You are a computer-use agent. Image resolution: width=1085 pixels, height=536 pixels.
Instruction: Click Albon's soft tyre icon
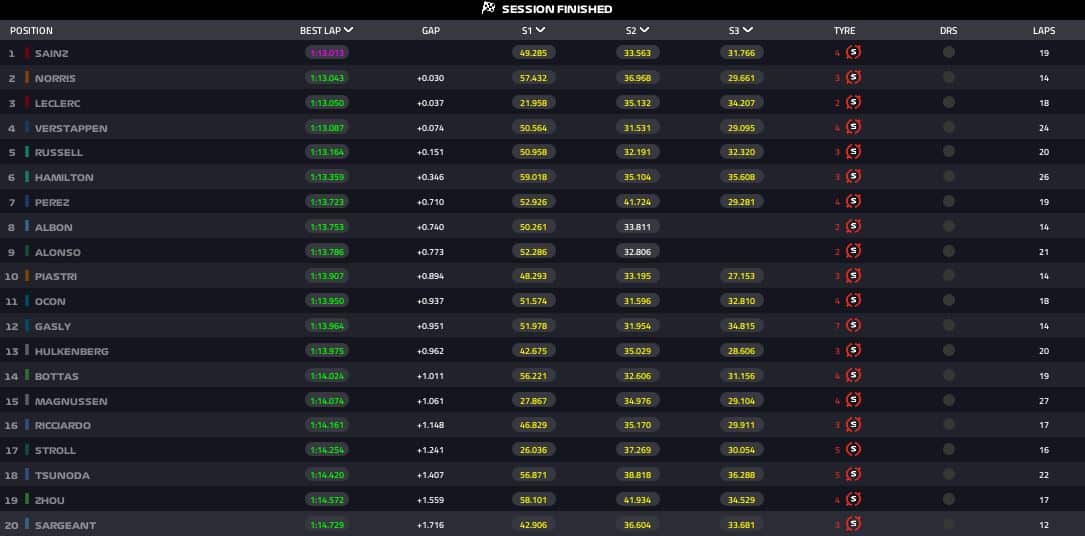[853, 226]
